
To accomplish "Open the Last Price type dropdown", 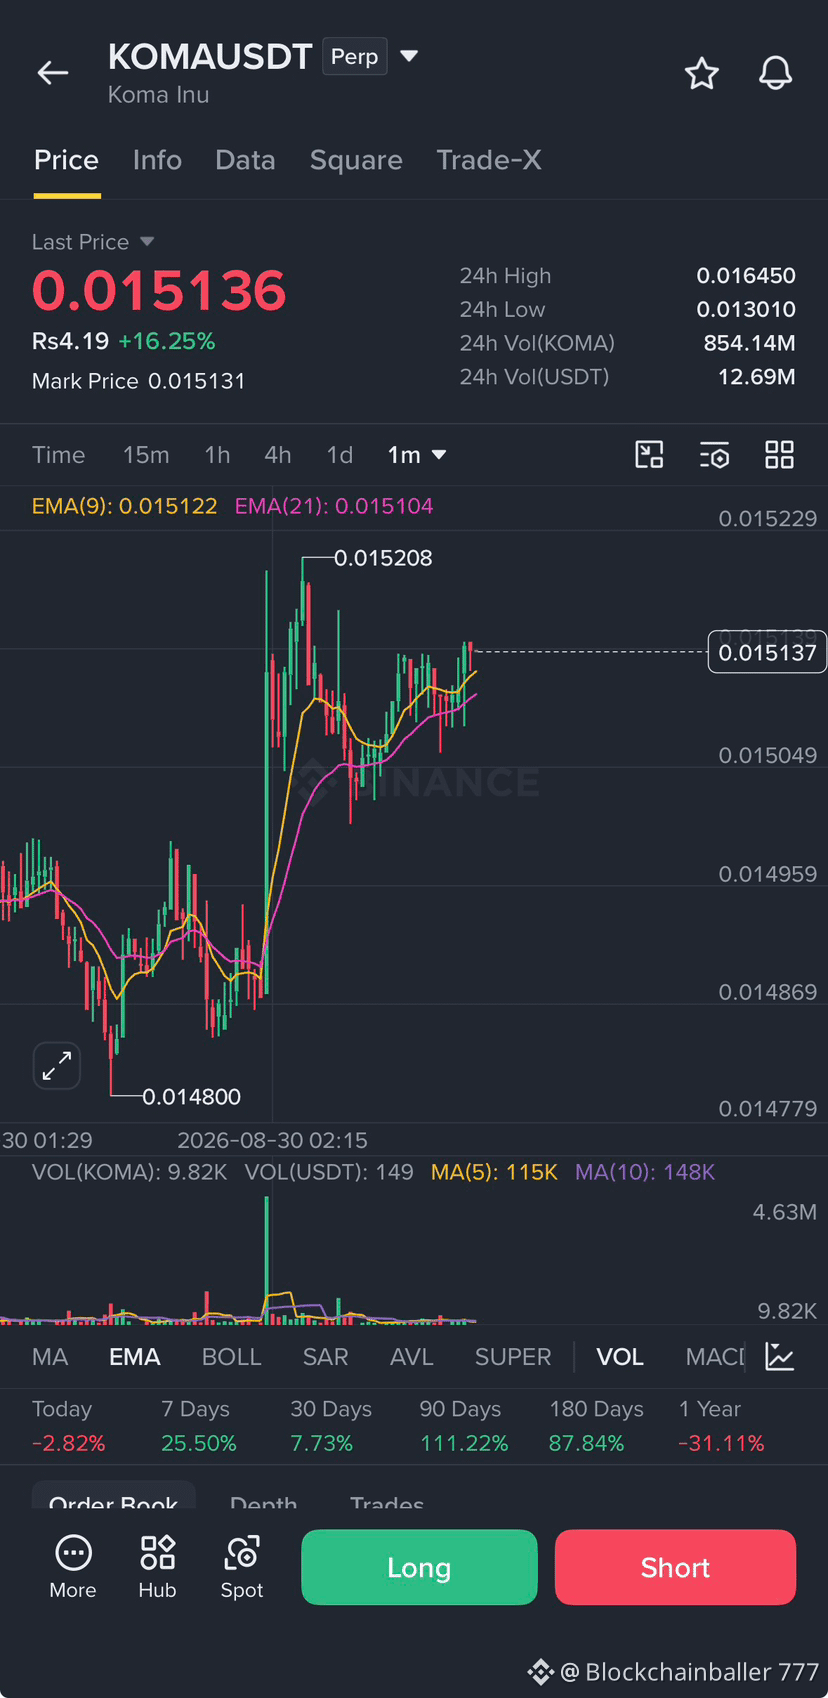I will click(x=147, y=242).
